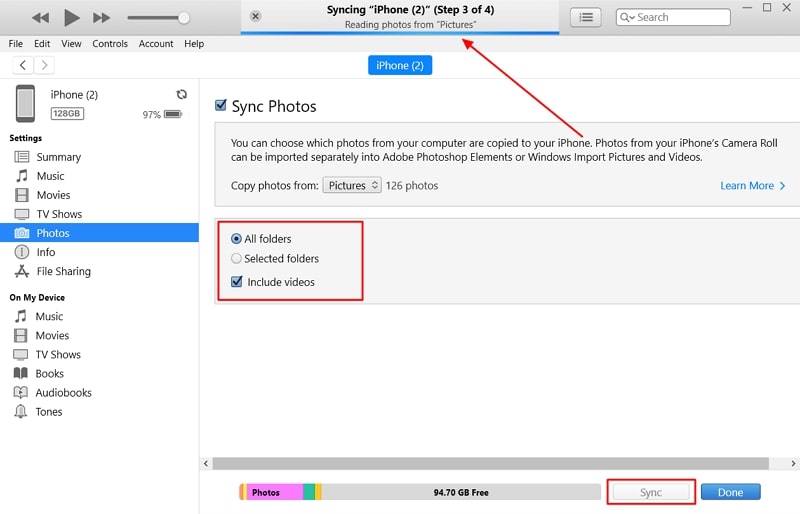Image resolution: width=800 pixels, height=514 pixels.
Task: Click the sync refresh icon beside iPhone name
Action: coord(181,94)
